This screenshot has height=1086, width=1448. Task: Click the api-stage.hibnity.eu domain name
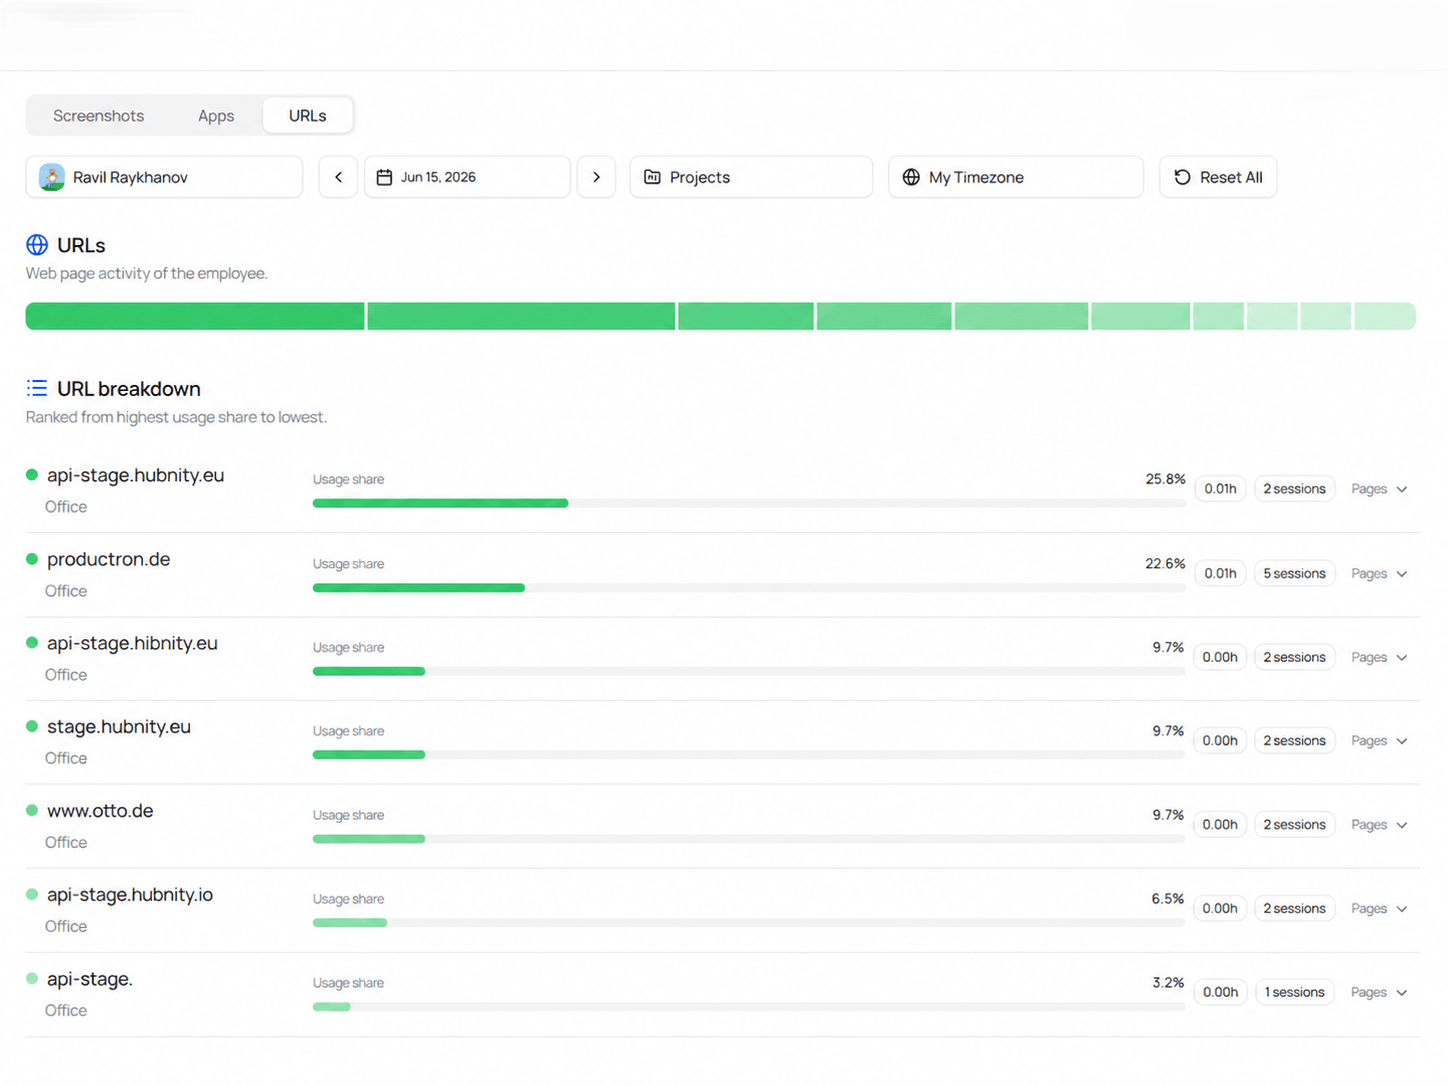point(132,643)
